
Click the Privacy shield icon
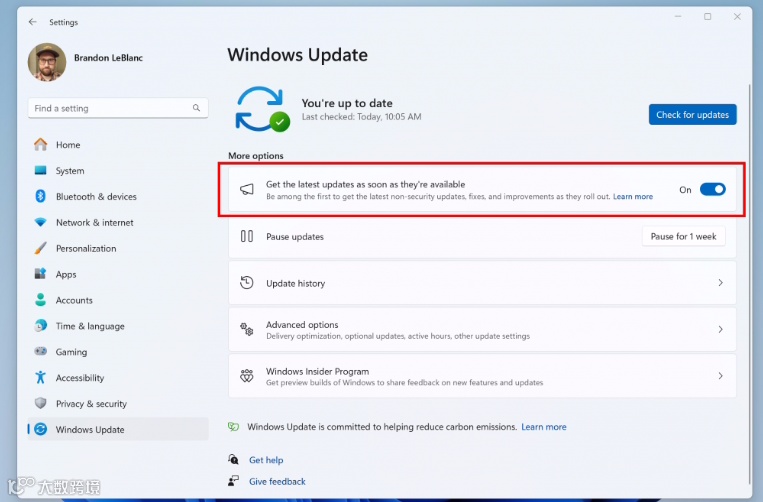pyautogui.click(x=40, y=403)
